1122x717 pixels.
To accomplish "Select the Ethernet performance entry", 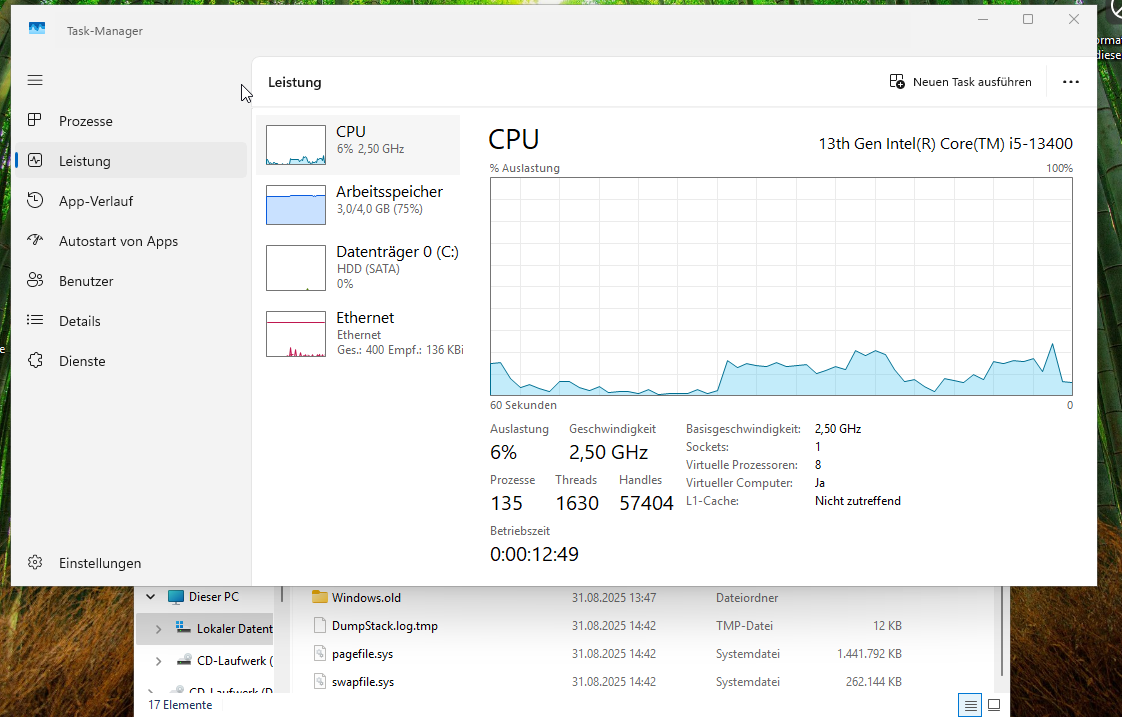I will click(x=358, y=333).
